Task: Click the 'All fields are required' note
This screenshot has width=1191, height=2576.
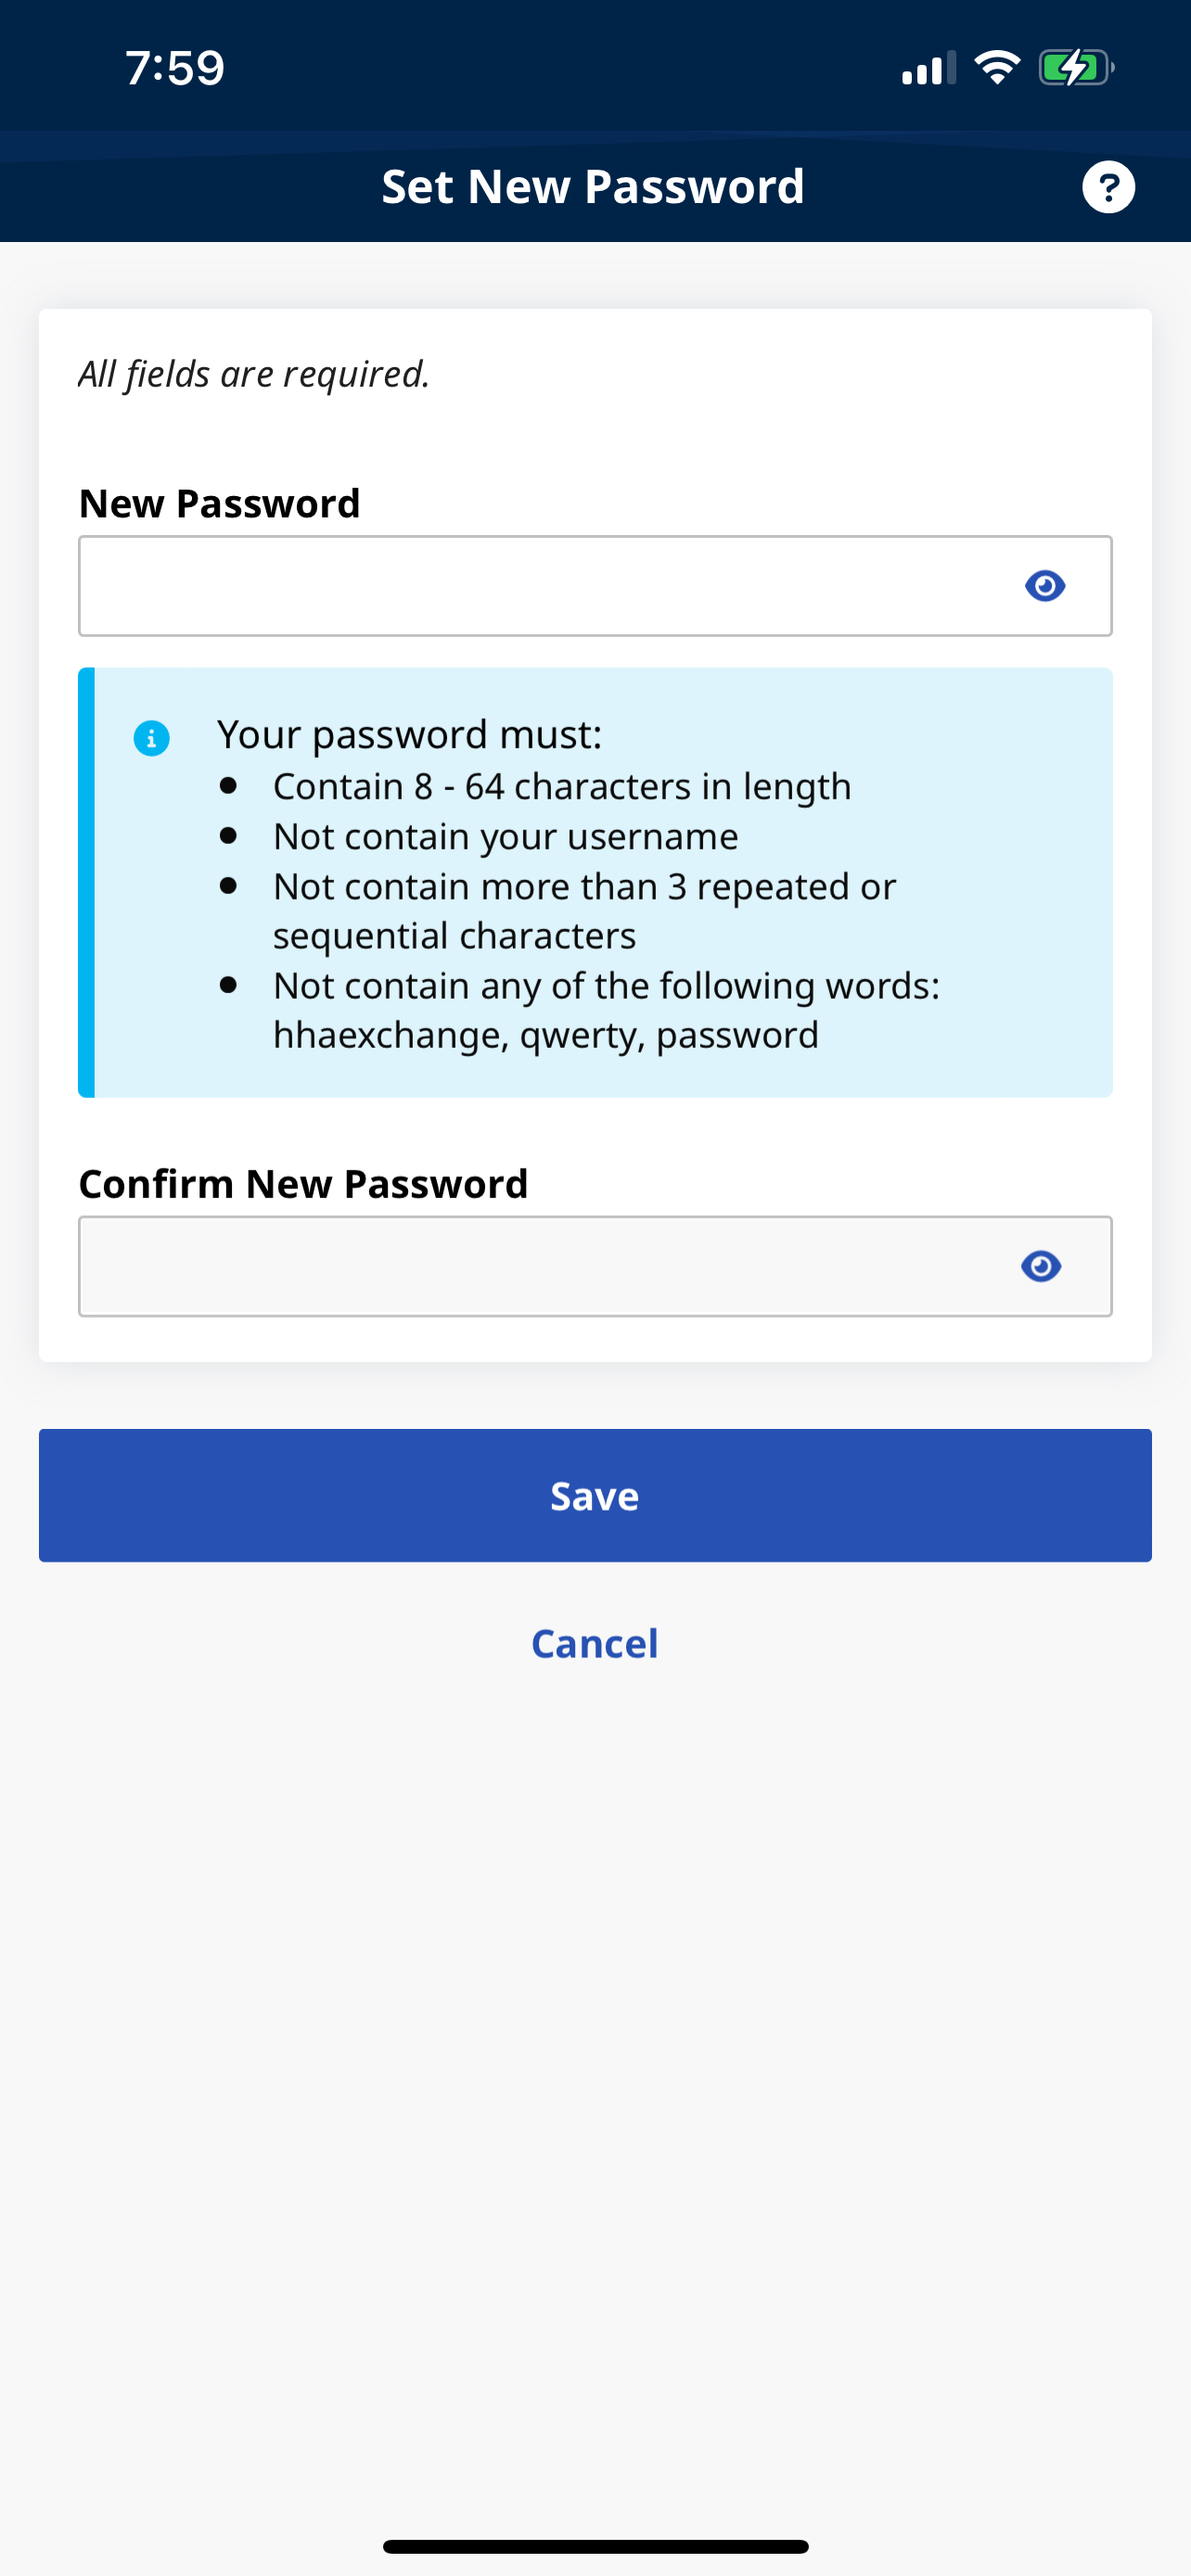Action: coord(254,374)
